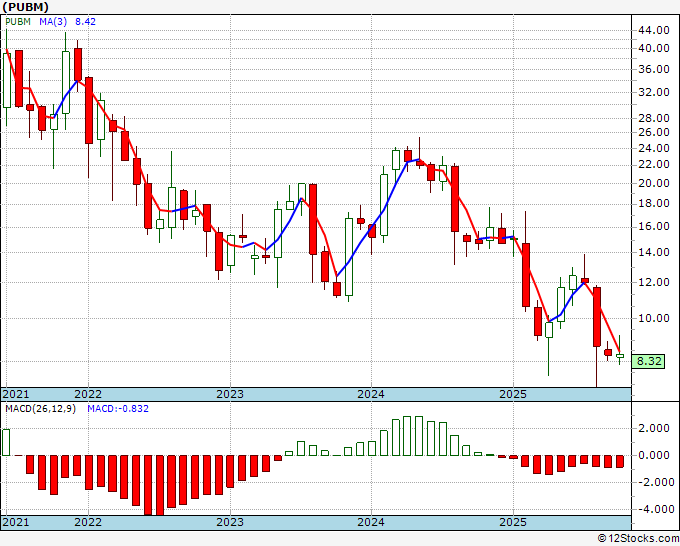This screenshot has height=546, width=680.
Task: Click the MA(3) indicator label
Action: [x=53, y=22]
